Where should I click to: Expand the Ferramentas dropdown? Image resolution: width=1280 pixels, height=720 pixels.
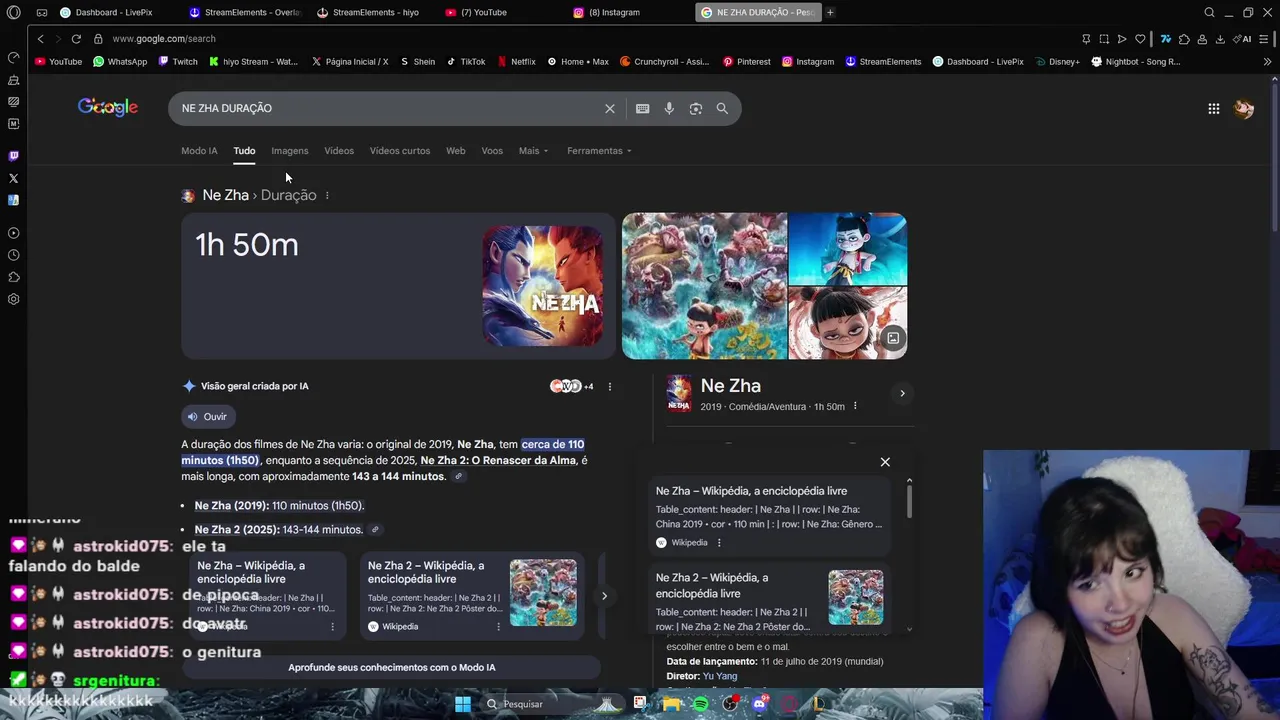pyautogui.click(x=600, y=151)
